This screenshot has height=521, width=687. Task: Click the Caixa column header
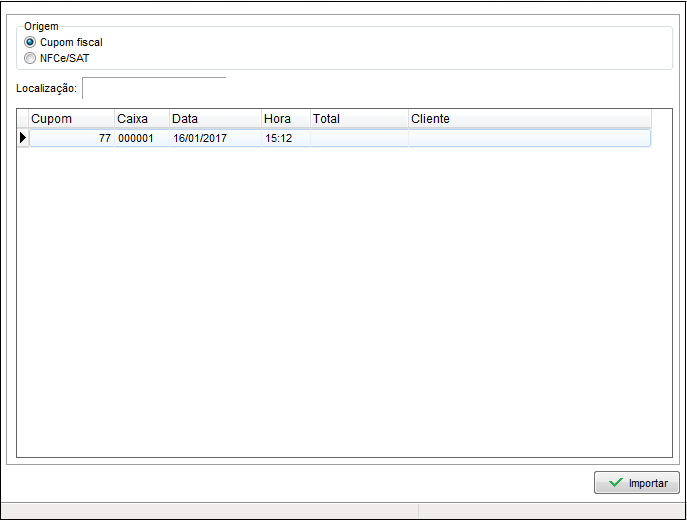coord(141,119)
